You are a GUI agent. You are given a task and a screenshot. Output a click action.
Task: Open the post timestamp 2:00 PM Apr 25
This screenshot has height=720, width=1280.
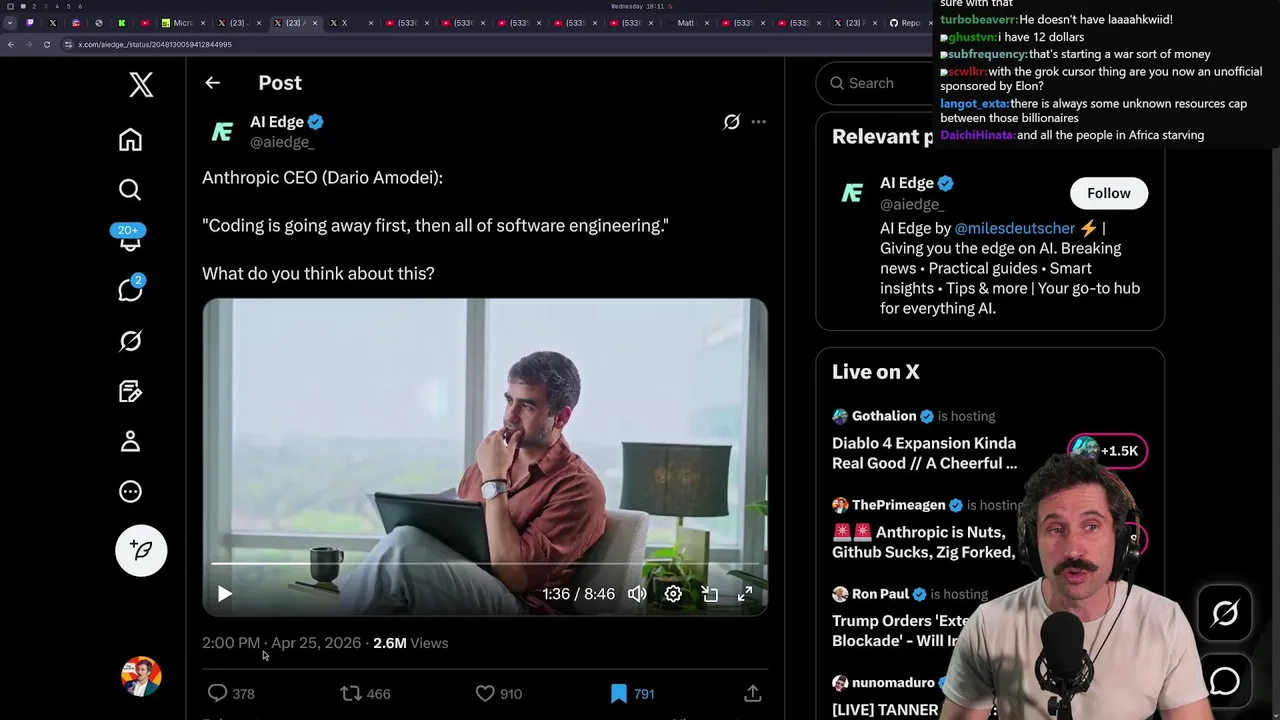tap(281, 643)
